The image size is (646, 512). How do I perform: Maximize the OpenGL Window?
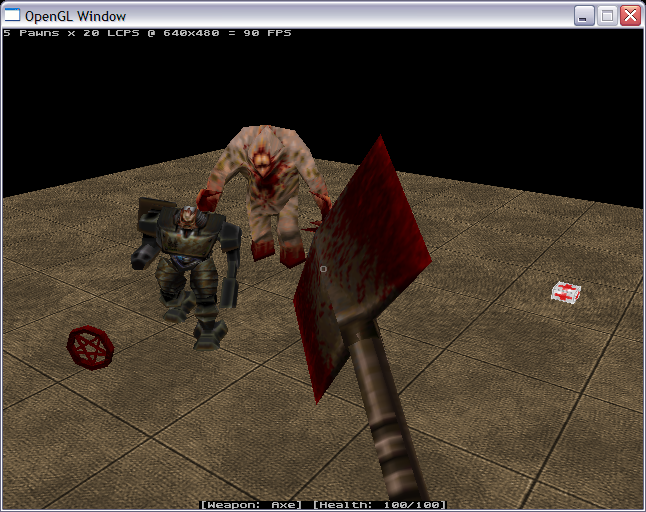[x=607, y=15]
